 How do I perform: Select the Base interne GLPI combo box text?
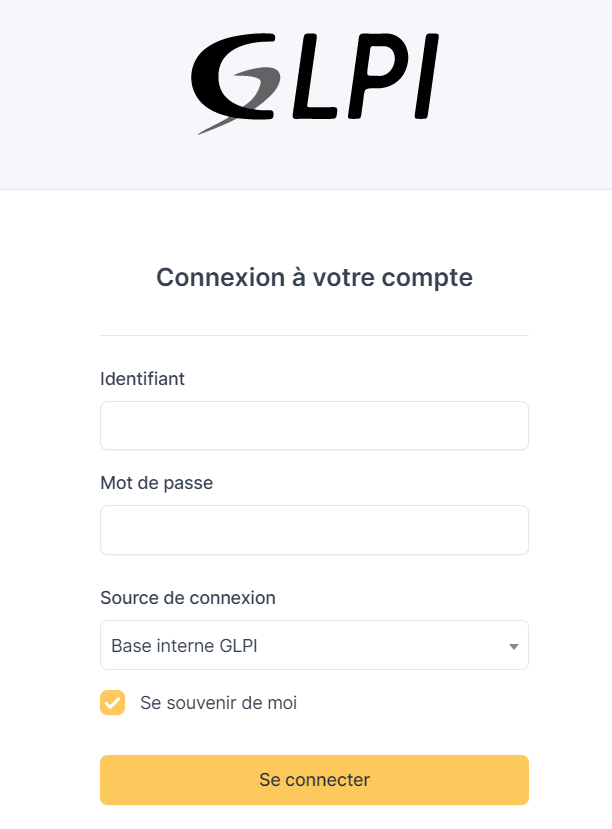185,646
